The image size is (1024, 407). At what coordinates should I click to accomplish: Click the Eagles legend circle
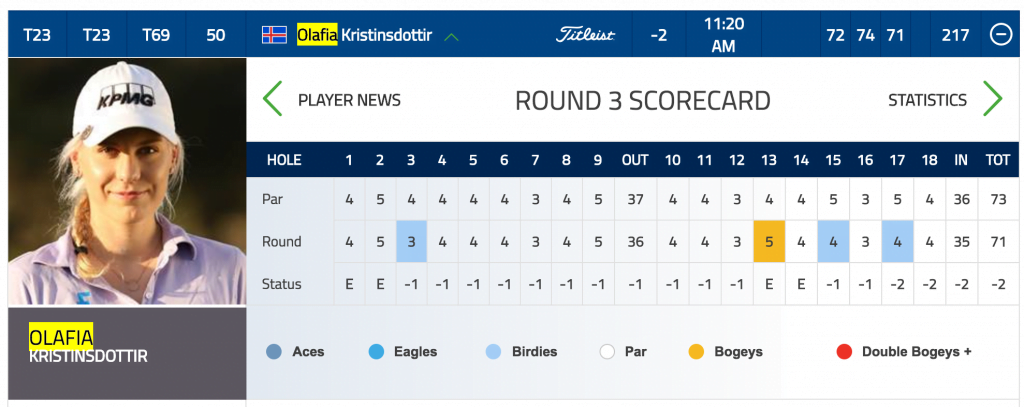click(376, 352)
